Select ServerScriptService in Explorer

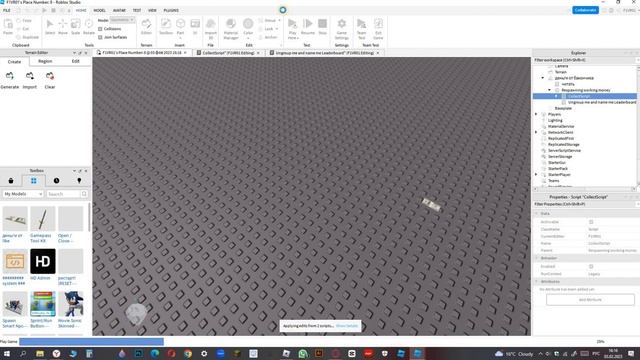point(564,151)
